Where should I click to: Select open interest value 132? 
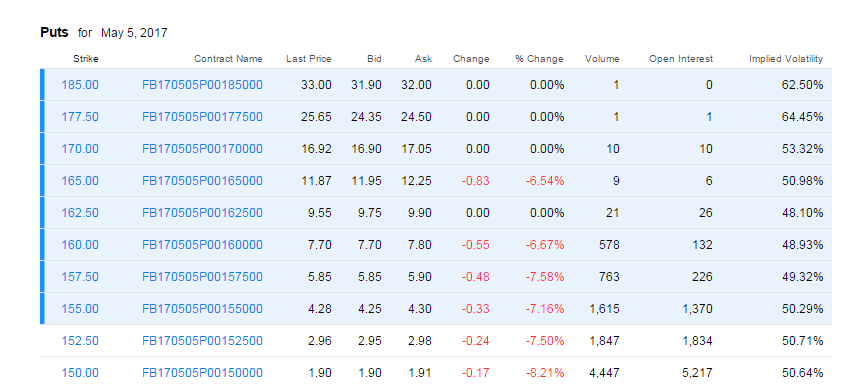pos(703,245)
